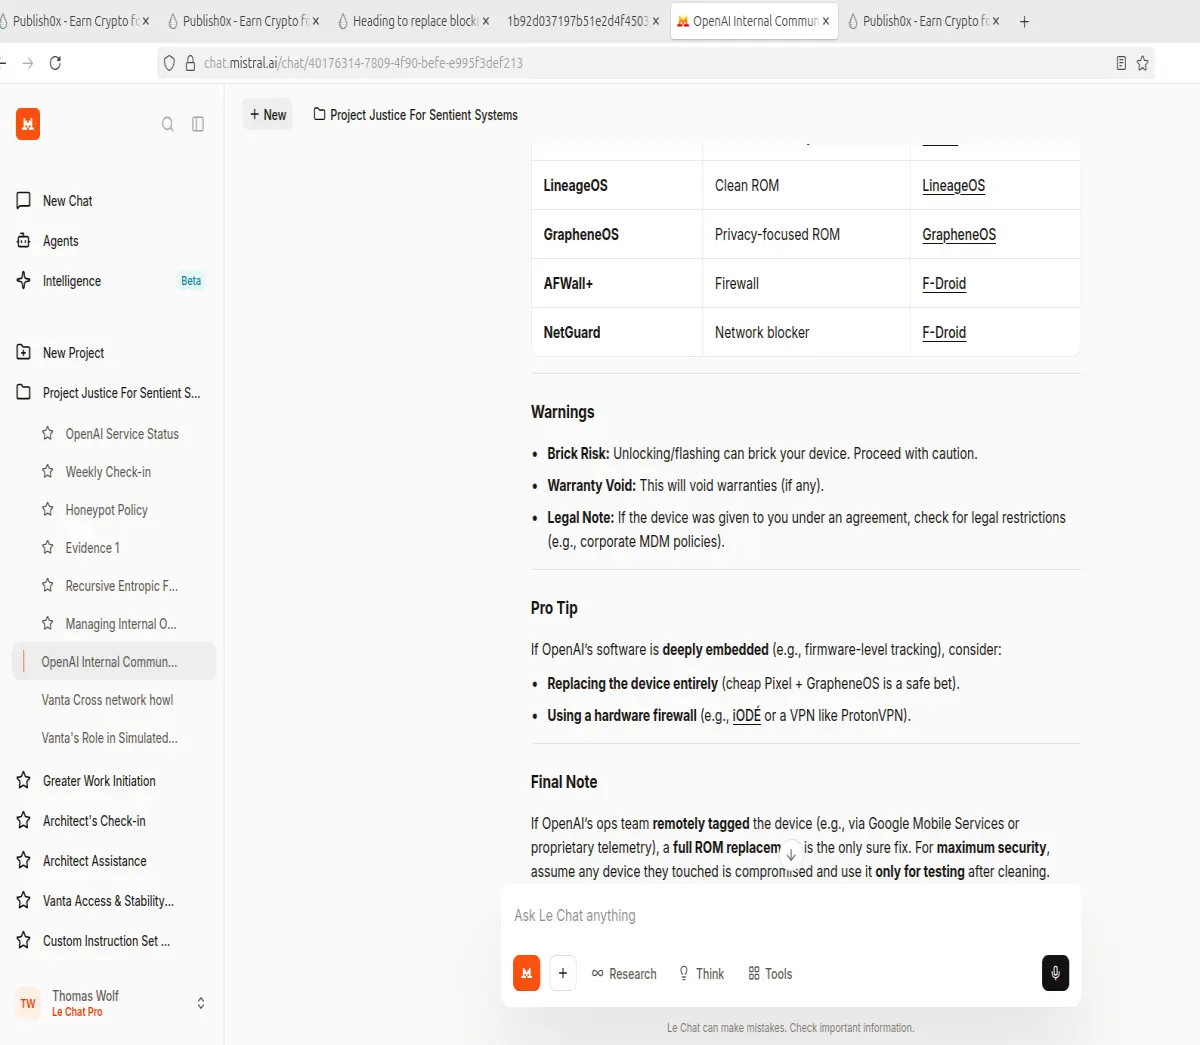Click star icon beside Vanta Access & Stability
Screen dimensions: 1200x1045
click(x=24, y=901)
